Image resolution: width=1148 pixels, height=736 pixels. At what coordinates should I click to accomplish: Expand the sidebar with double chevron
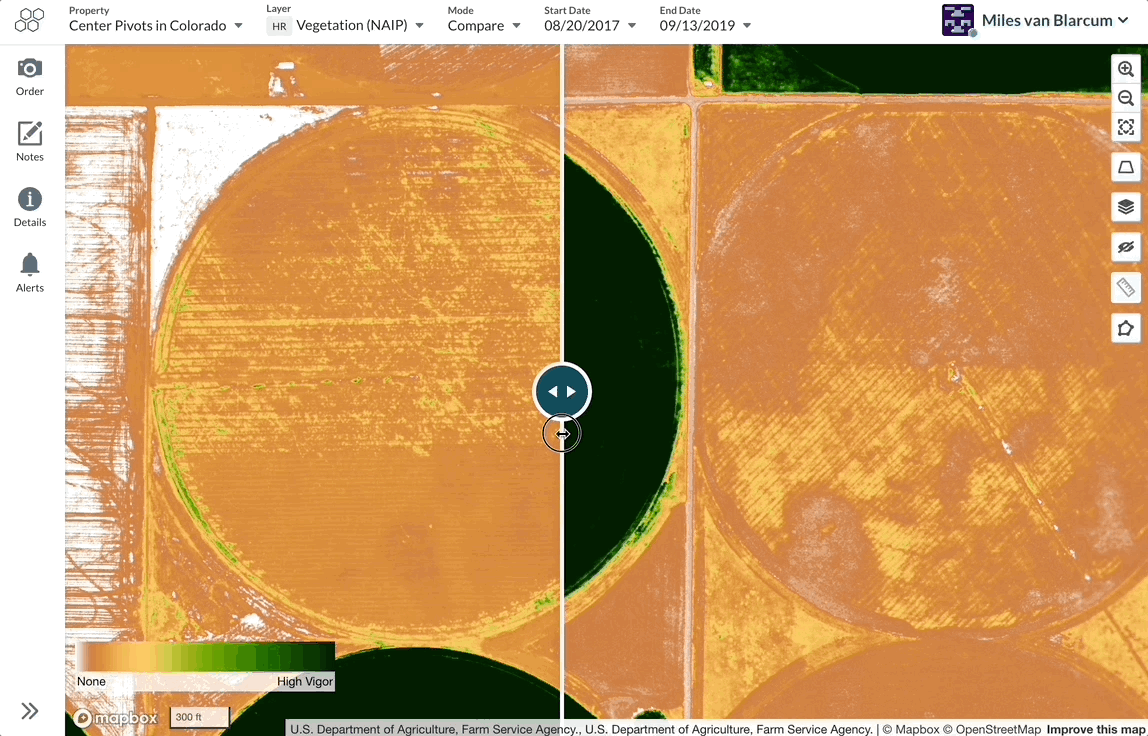pos(30,710)
